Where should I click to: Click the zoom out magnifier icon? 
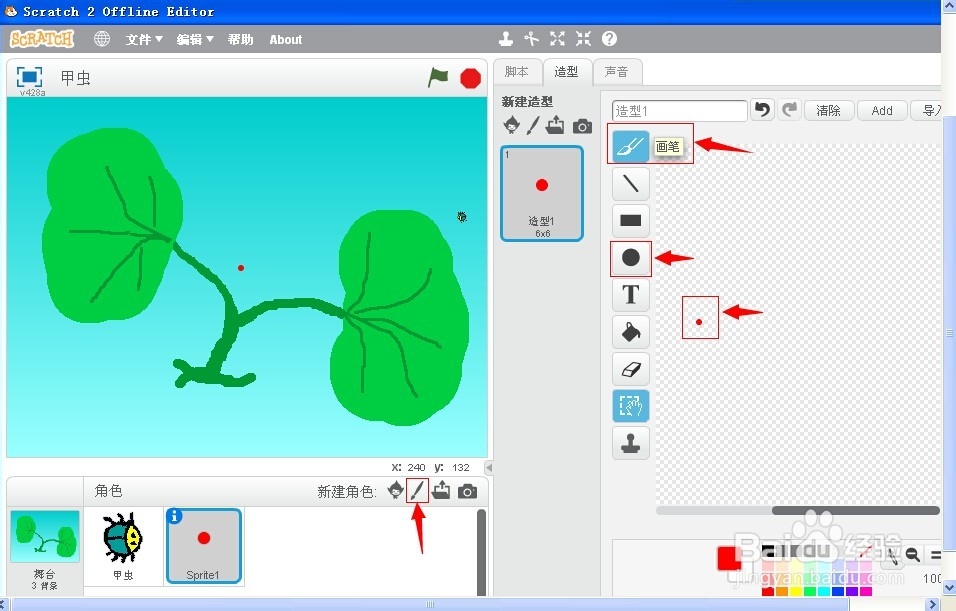(912, 554)
